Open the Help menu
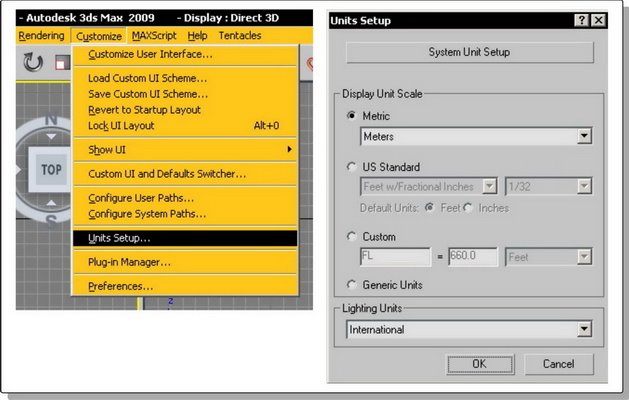The image size is (629, 400). tap(197, 36)
